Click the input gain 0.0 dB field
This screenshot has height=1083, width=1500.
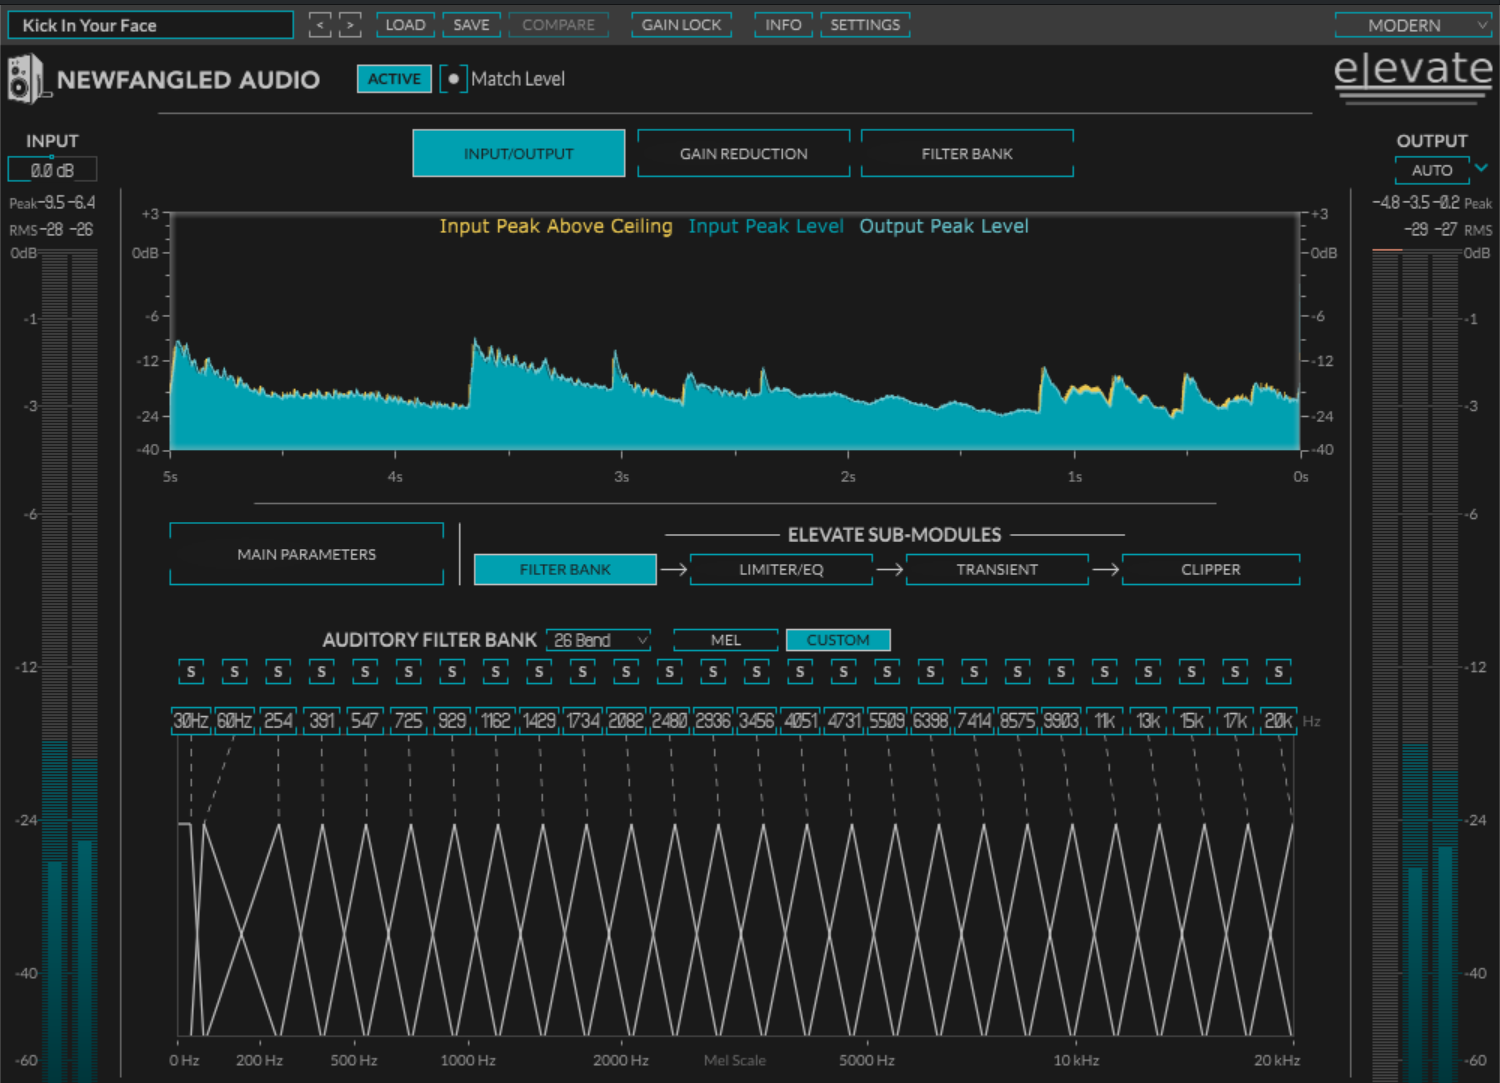tap(52, 170)
